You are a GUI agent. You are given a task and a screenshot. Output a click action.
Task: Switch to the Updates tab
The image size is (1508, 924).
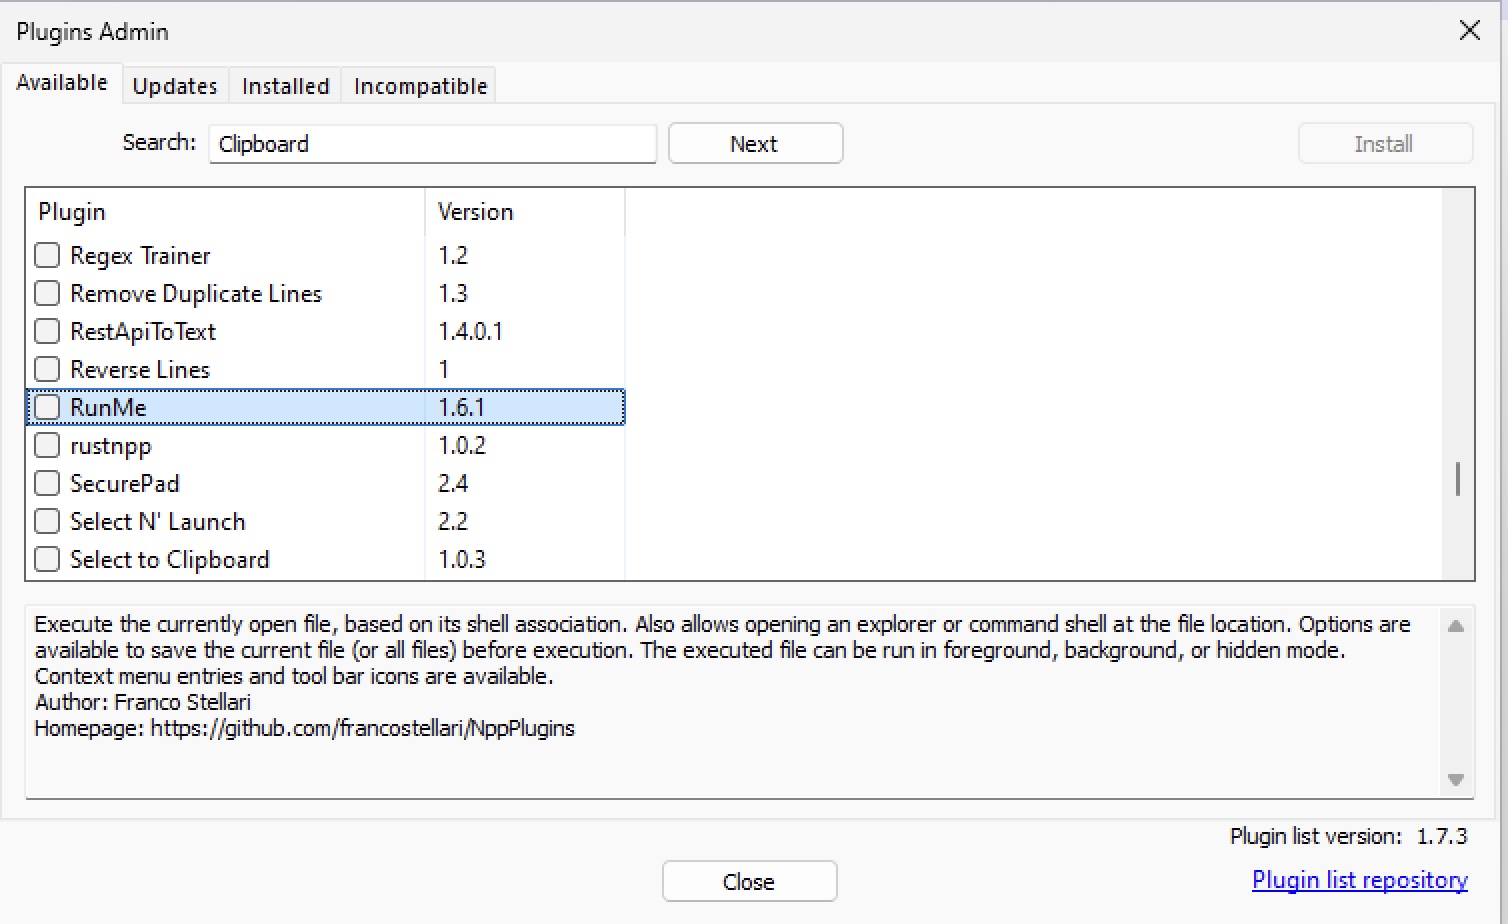coord(175,86)
